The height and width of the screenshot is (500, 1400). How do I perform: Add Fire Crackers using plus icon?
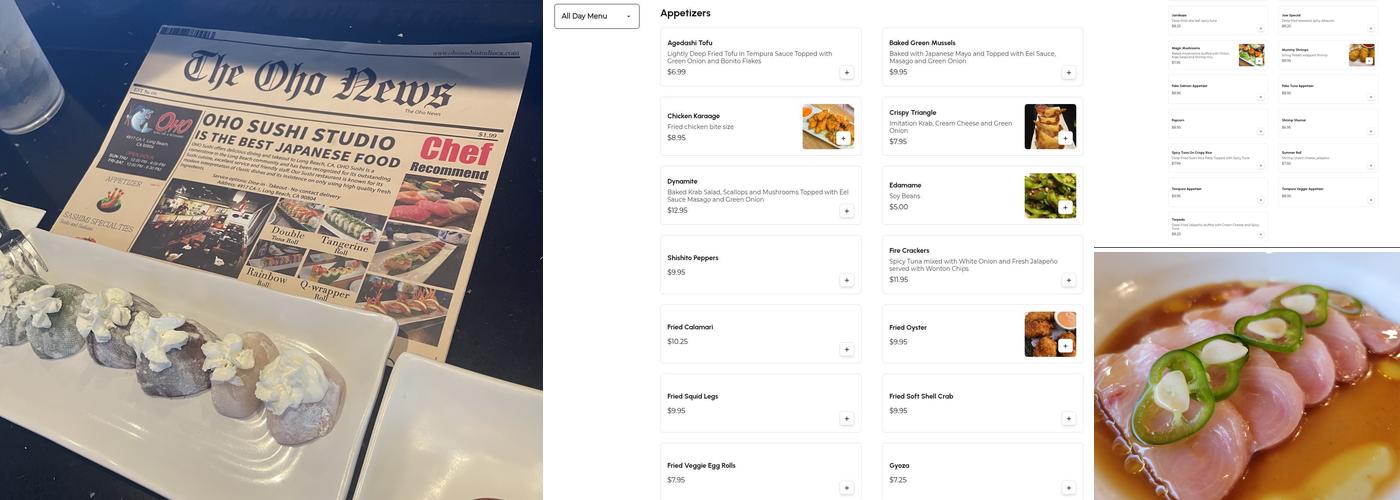[x=1068, y=280]
